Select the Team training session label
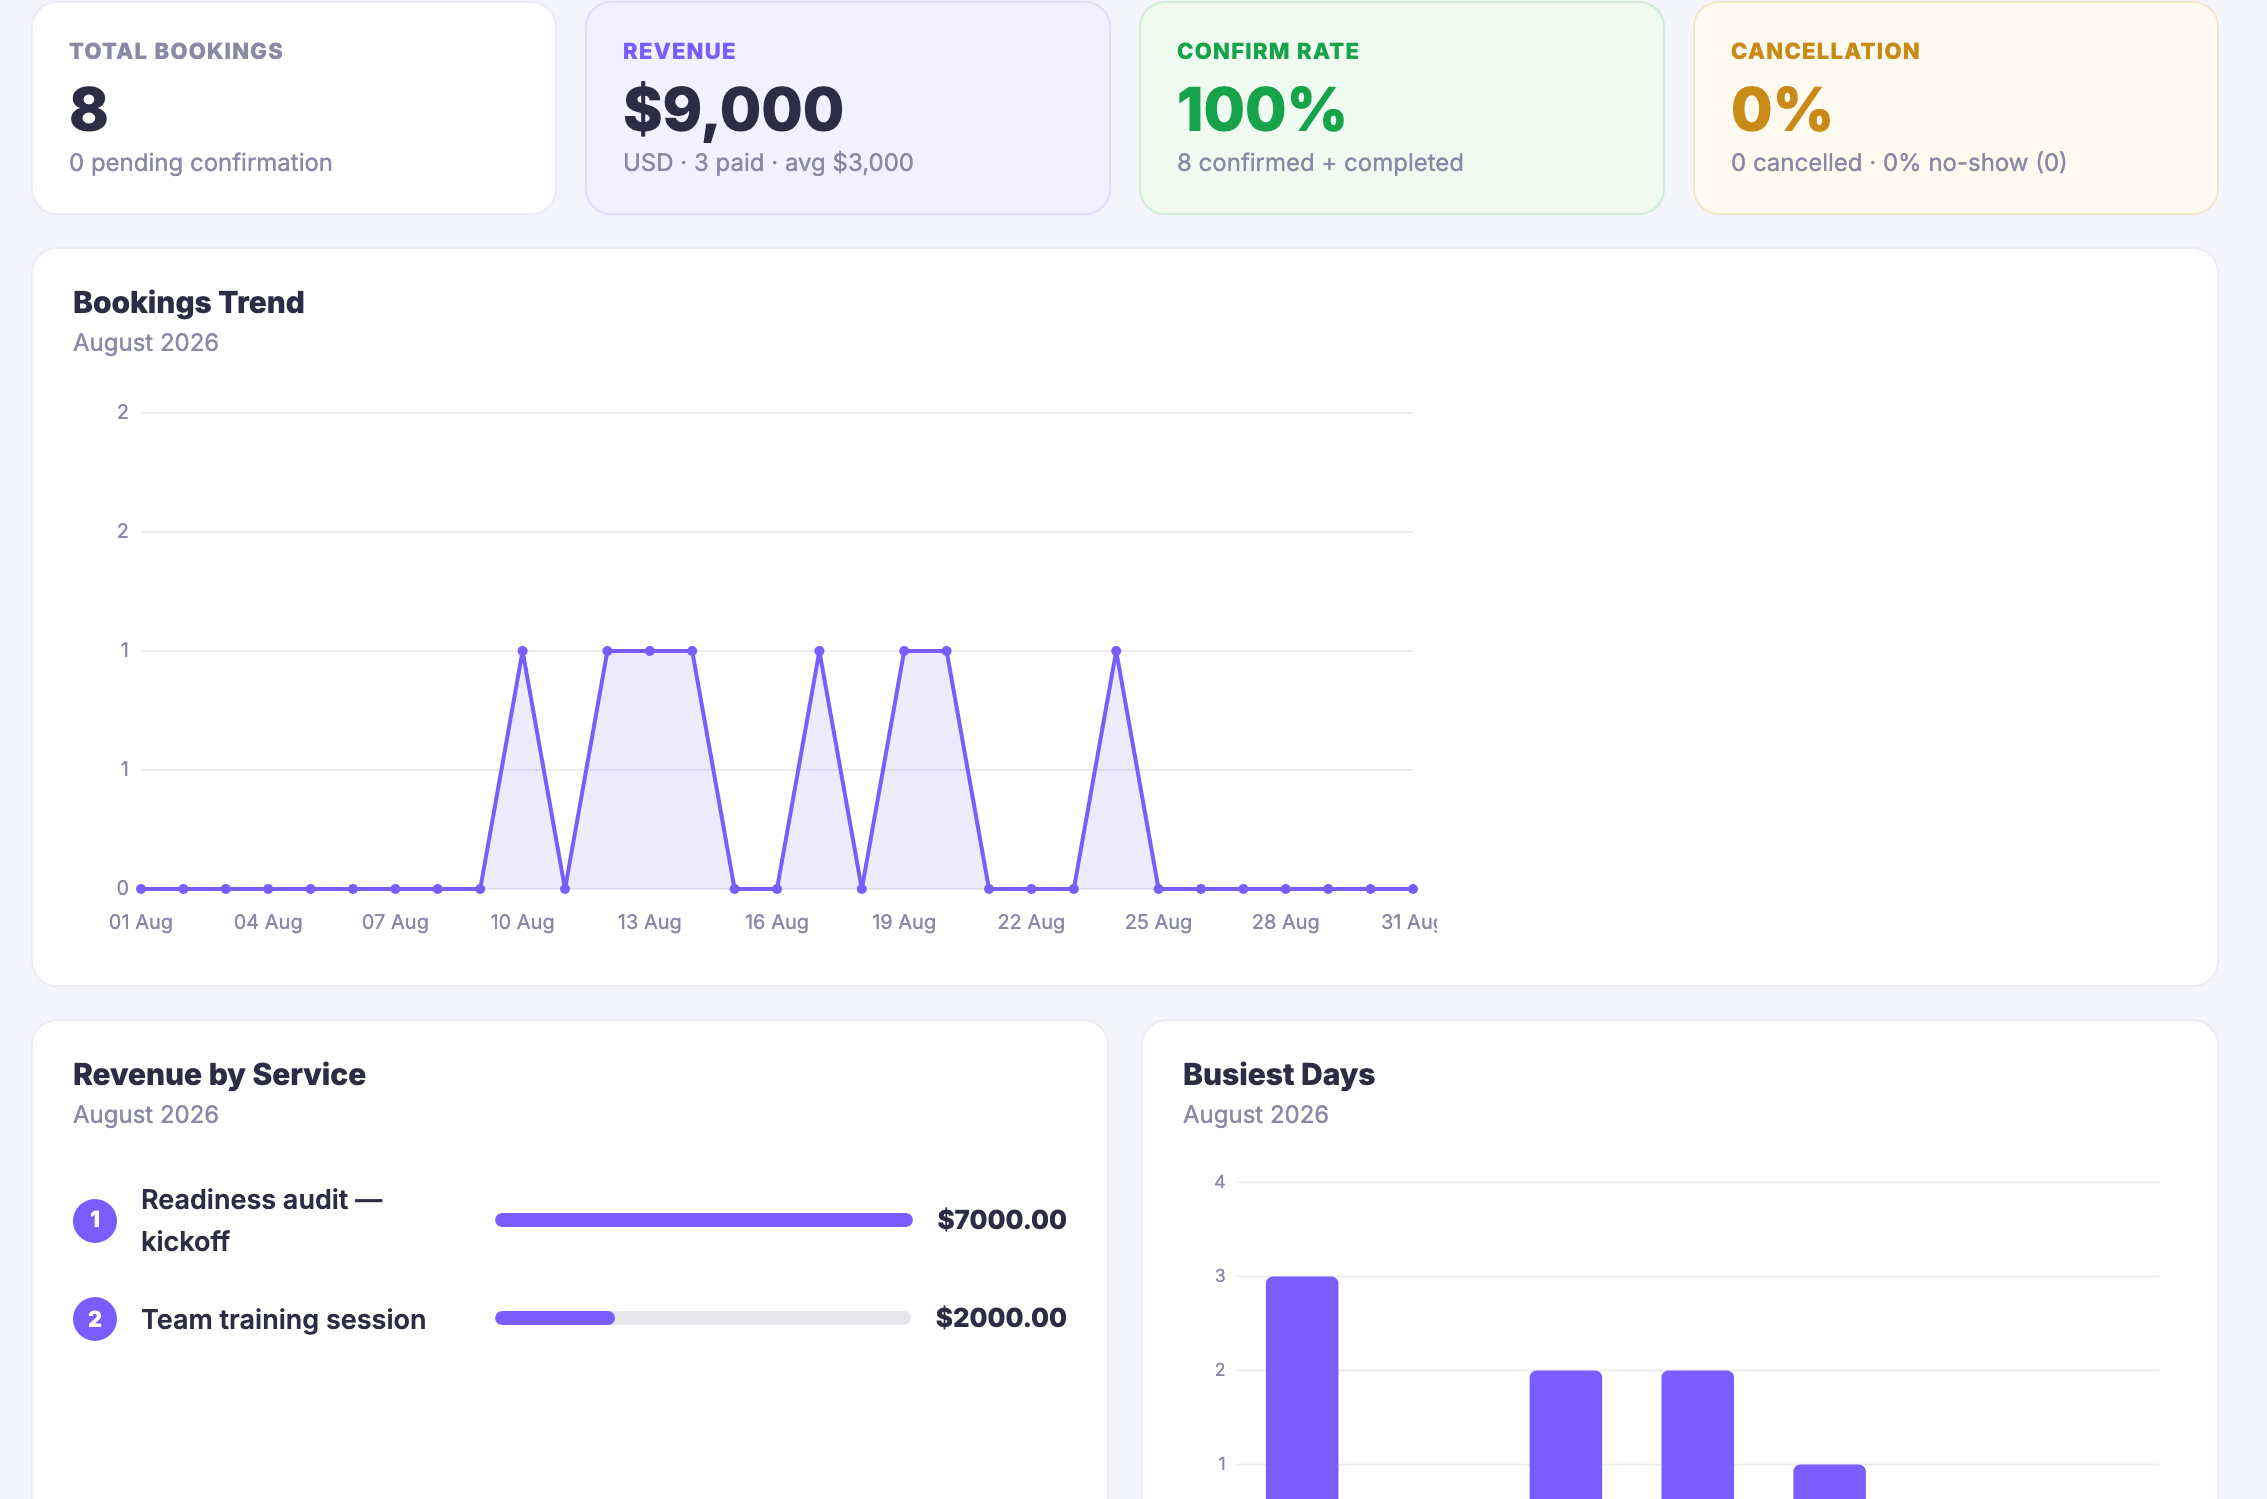The height and width of the screenshot is (1499, 2267). [283, 1319]
